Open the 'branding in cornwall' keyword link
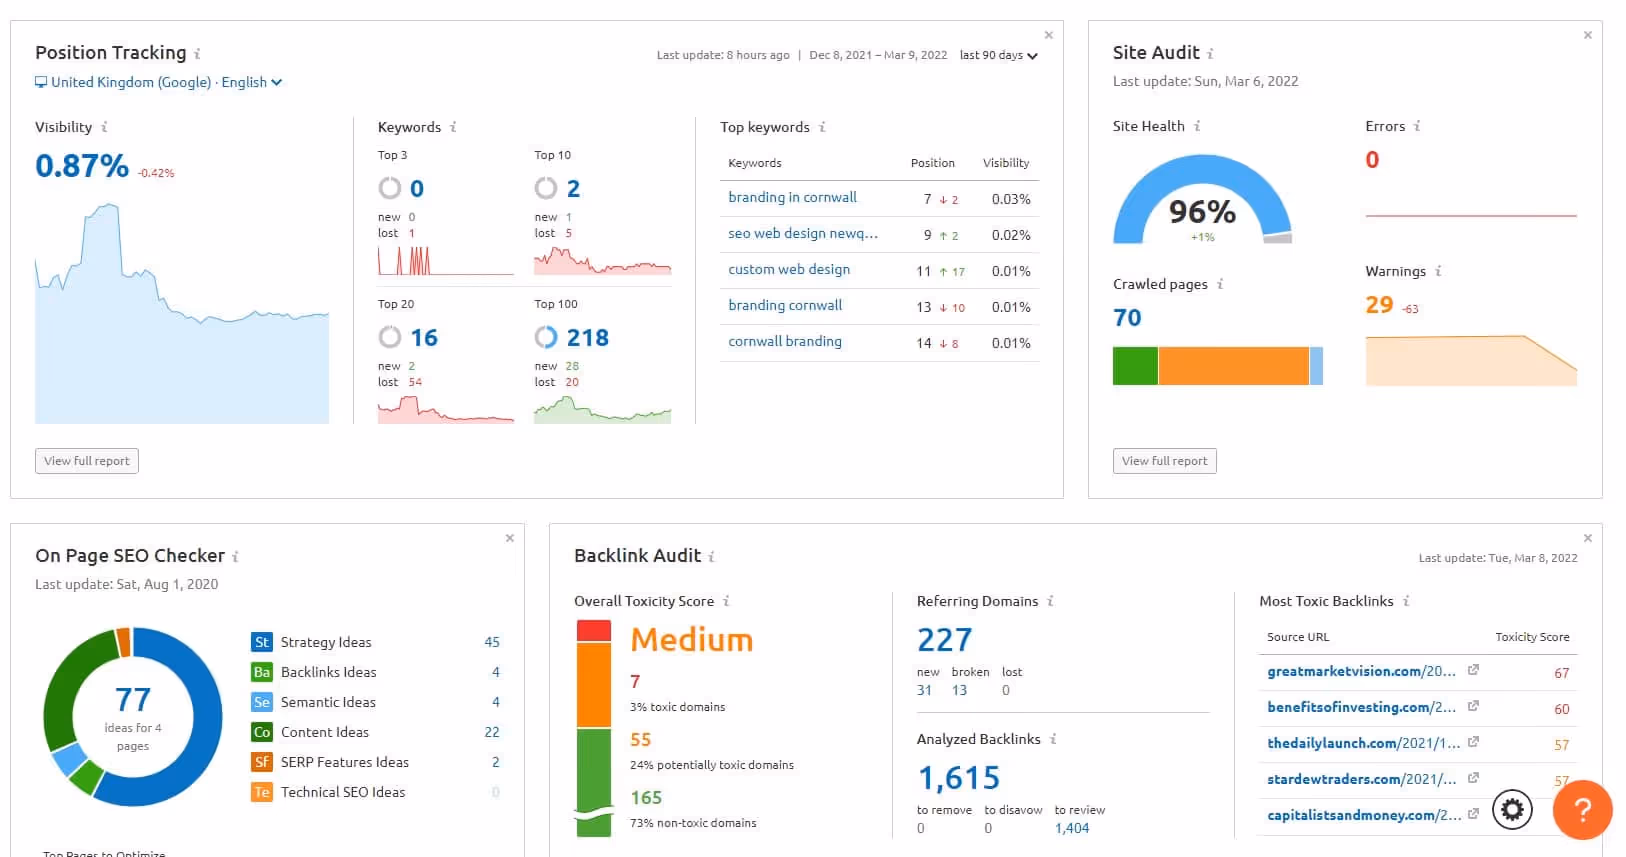The image size is (1626, 857). (792, 197)
